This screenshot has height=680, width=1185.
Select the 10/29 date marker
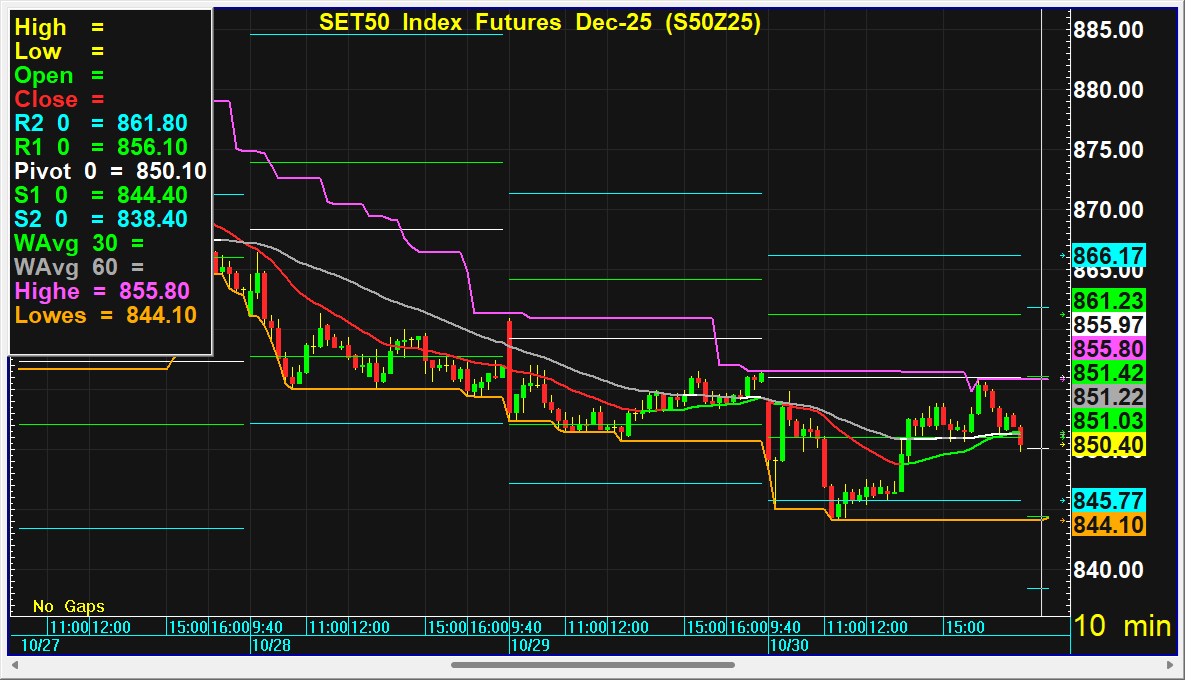click(530, 646)
